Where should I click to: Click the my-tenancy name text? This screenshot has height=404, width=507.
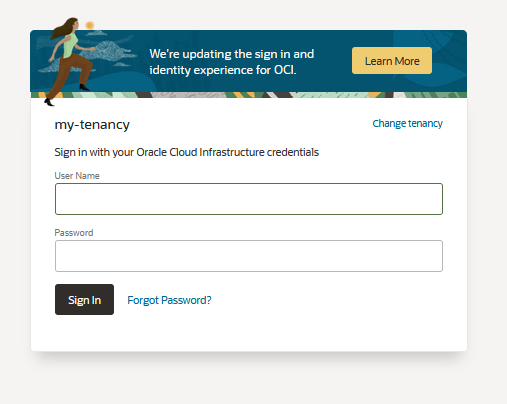(92, 124)
